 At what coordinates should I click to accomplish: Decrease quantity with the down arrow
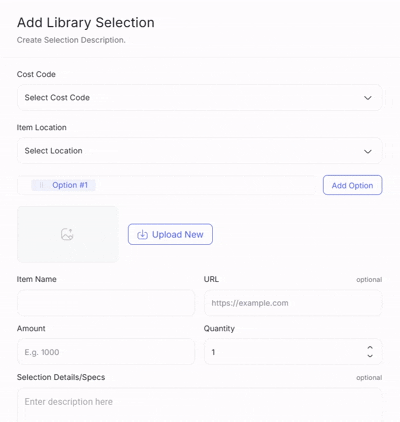coord(370,356)
